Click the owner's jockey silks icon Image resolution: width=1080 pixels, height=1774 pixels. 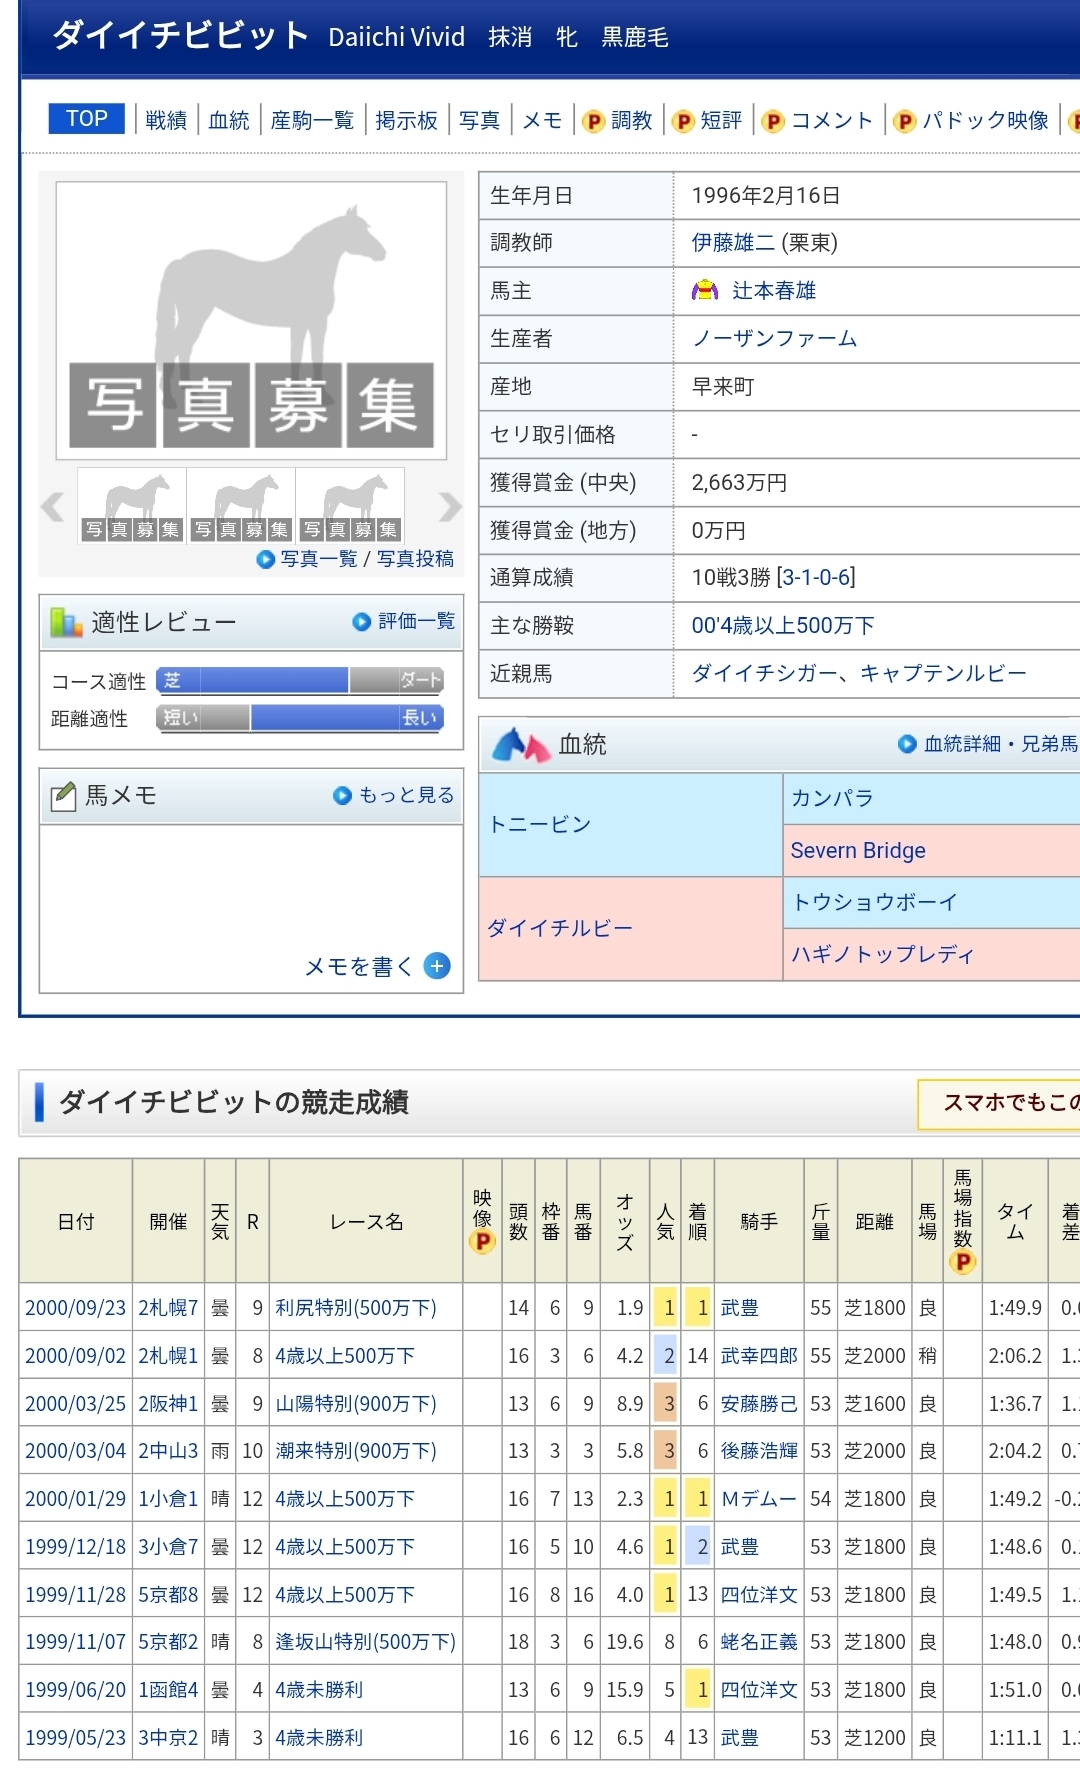click(x=705, y=291)
